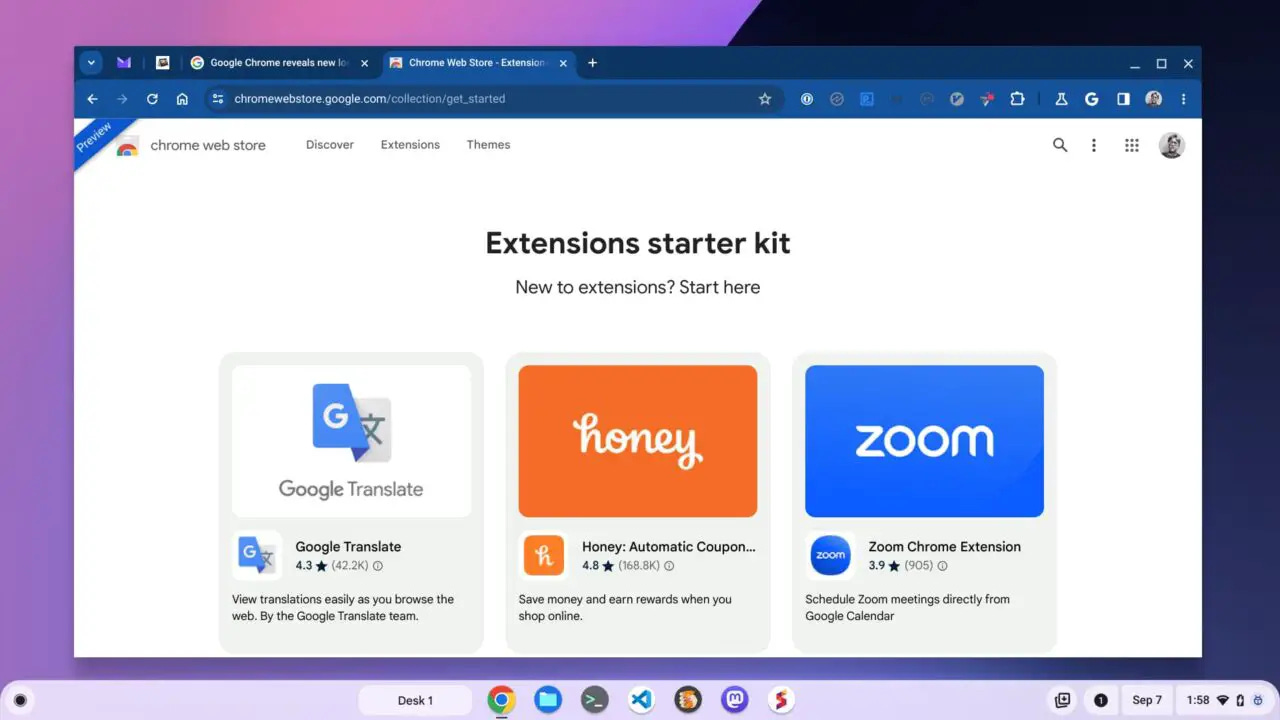
Task: Click the address bar URL
Action: point(369,99)
